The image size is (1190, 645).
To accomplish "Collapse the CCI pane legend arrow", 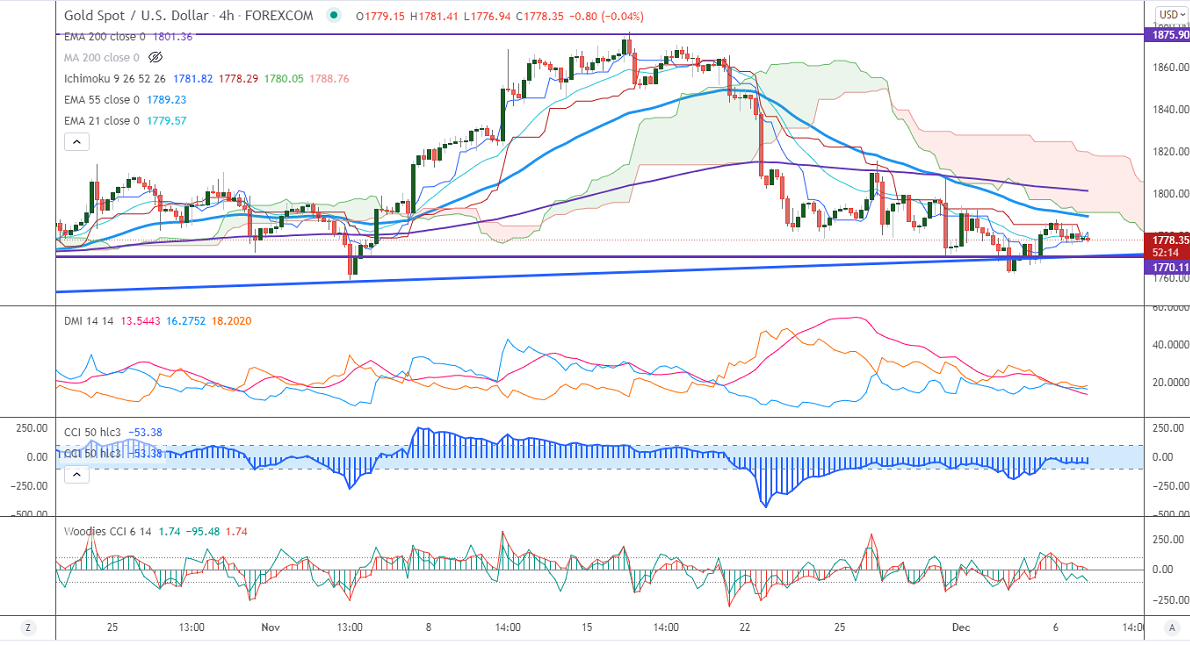I will [77, 475].
